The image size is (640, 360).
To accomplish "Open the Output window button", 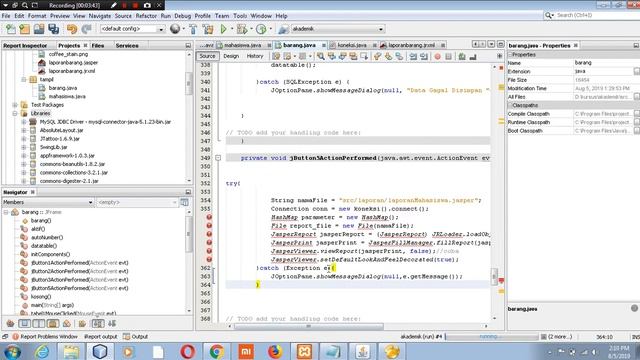I will point(136,337).
